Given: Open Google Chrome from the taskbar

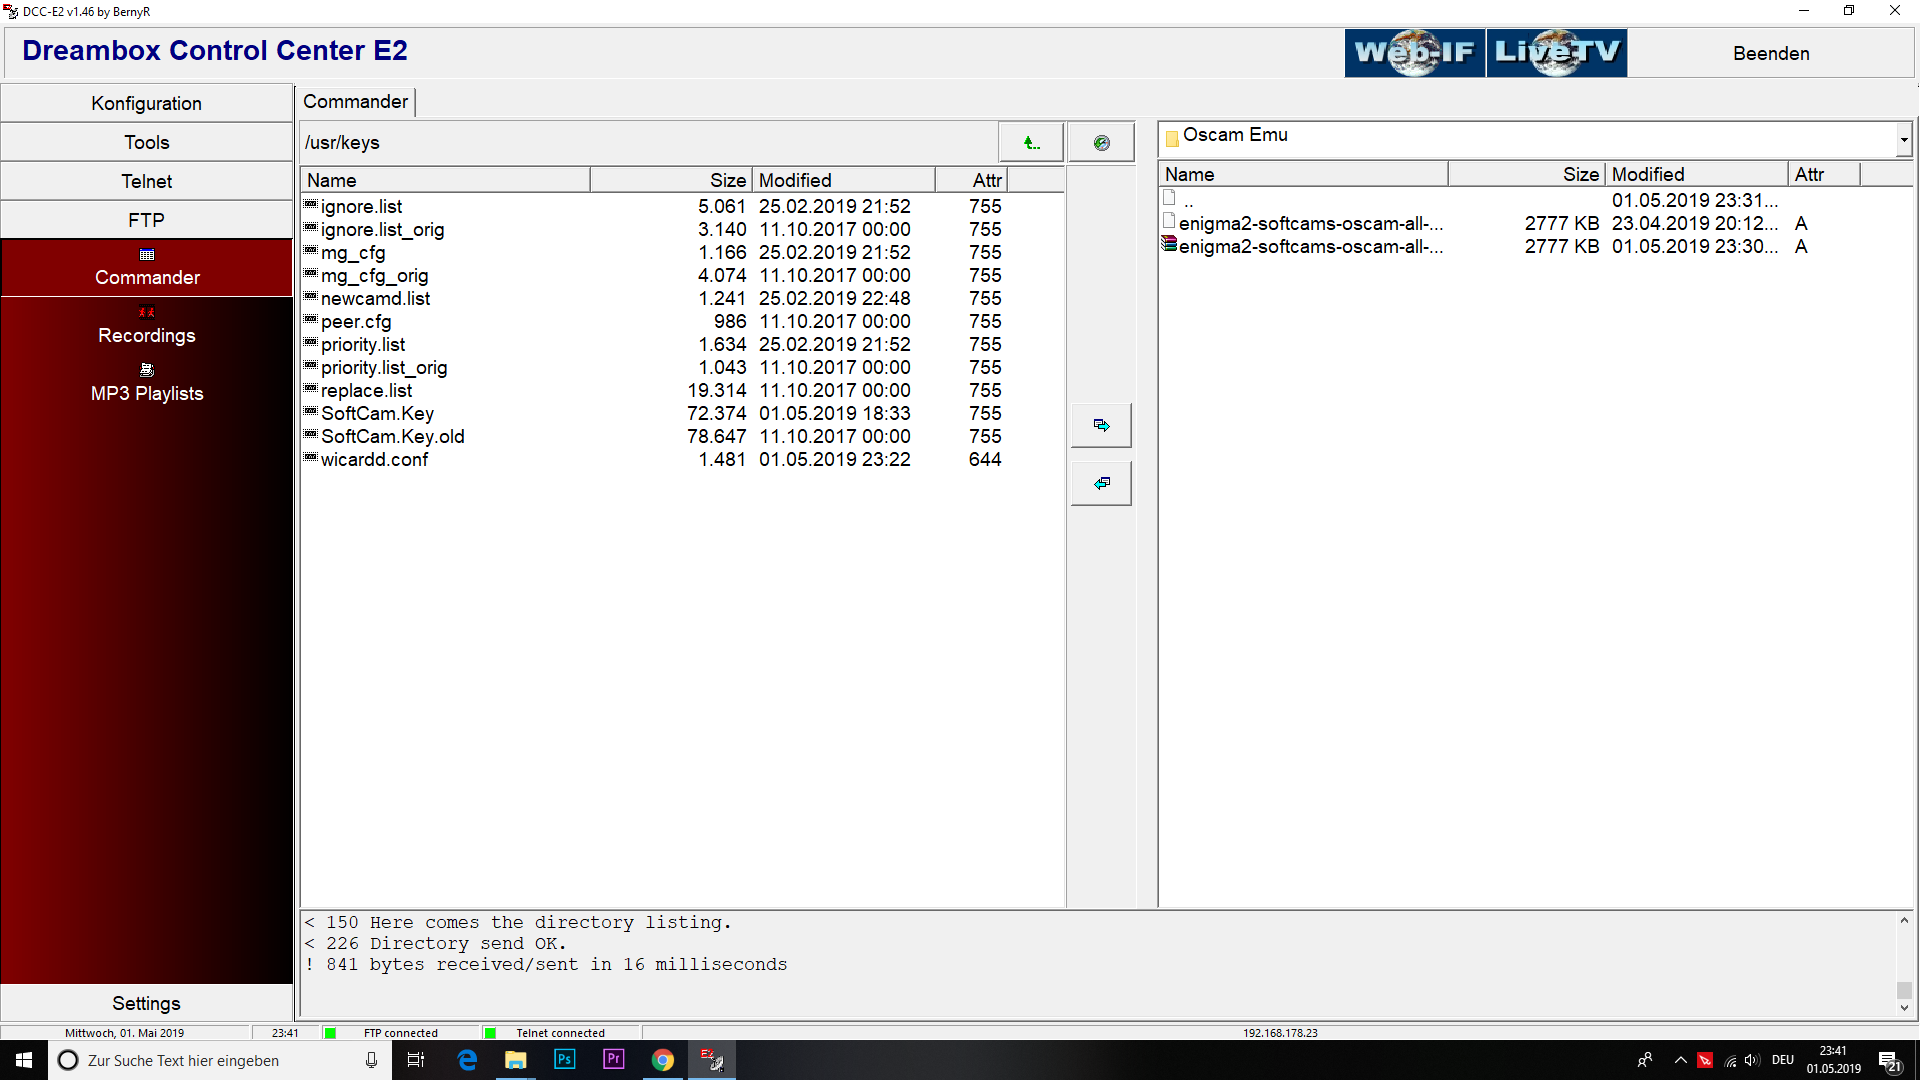Looking at the screenshot, I should (x=663, y=1060).
